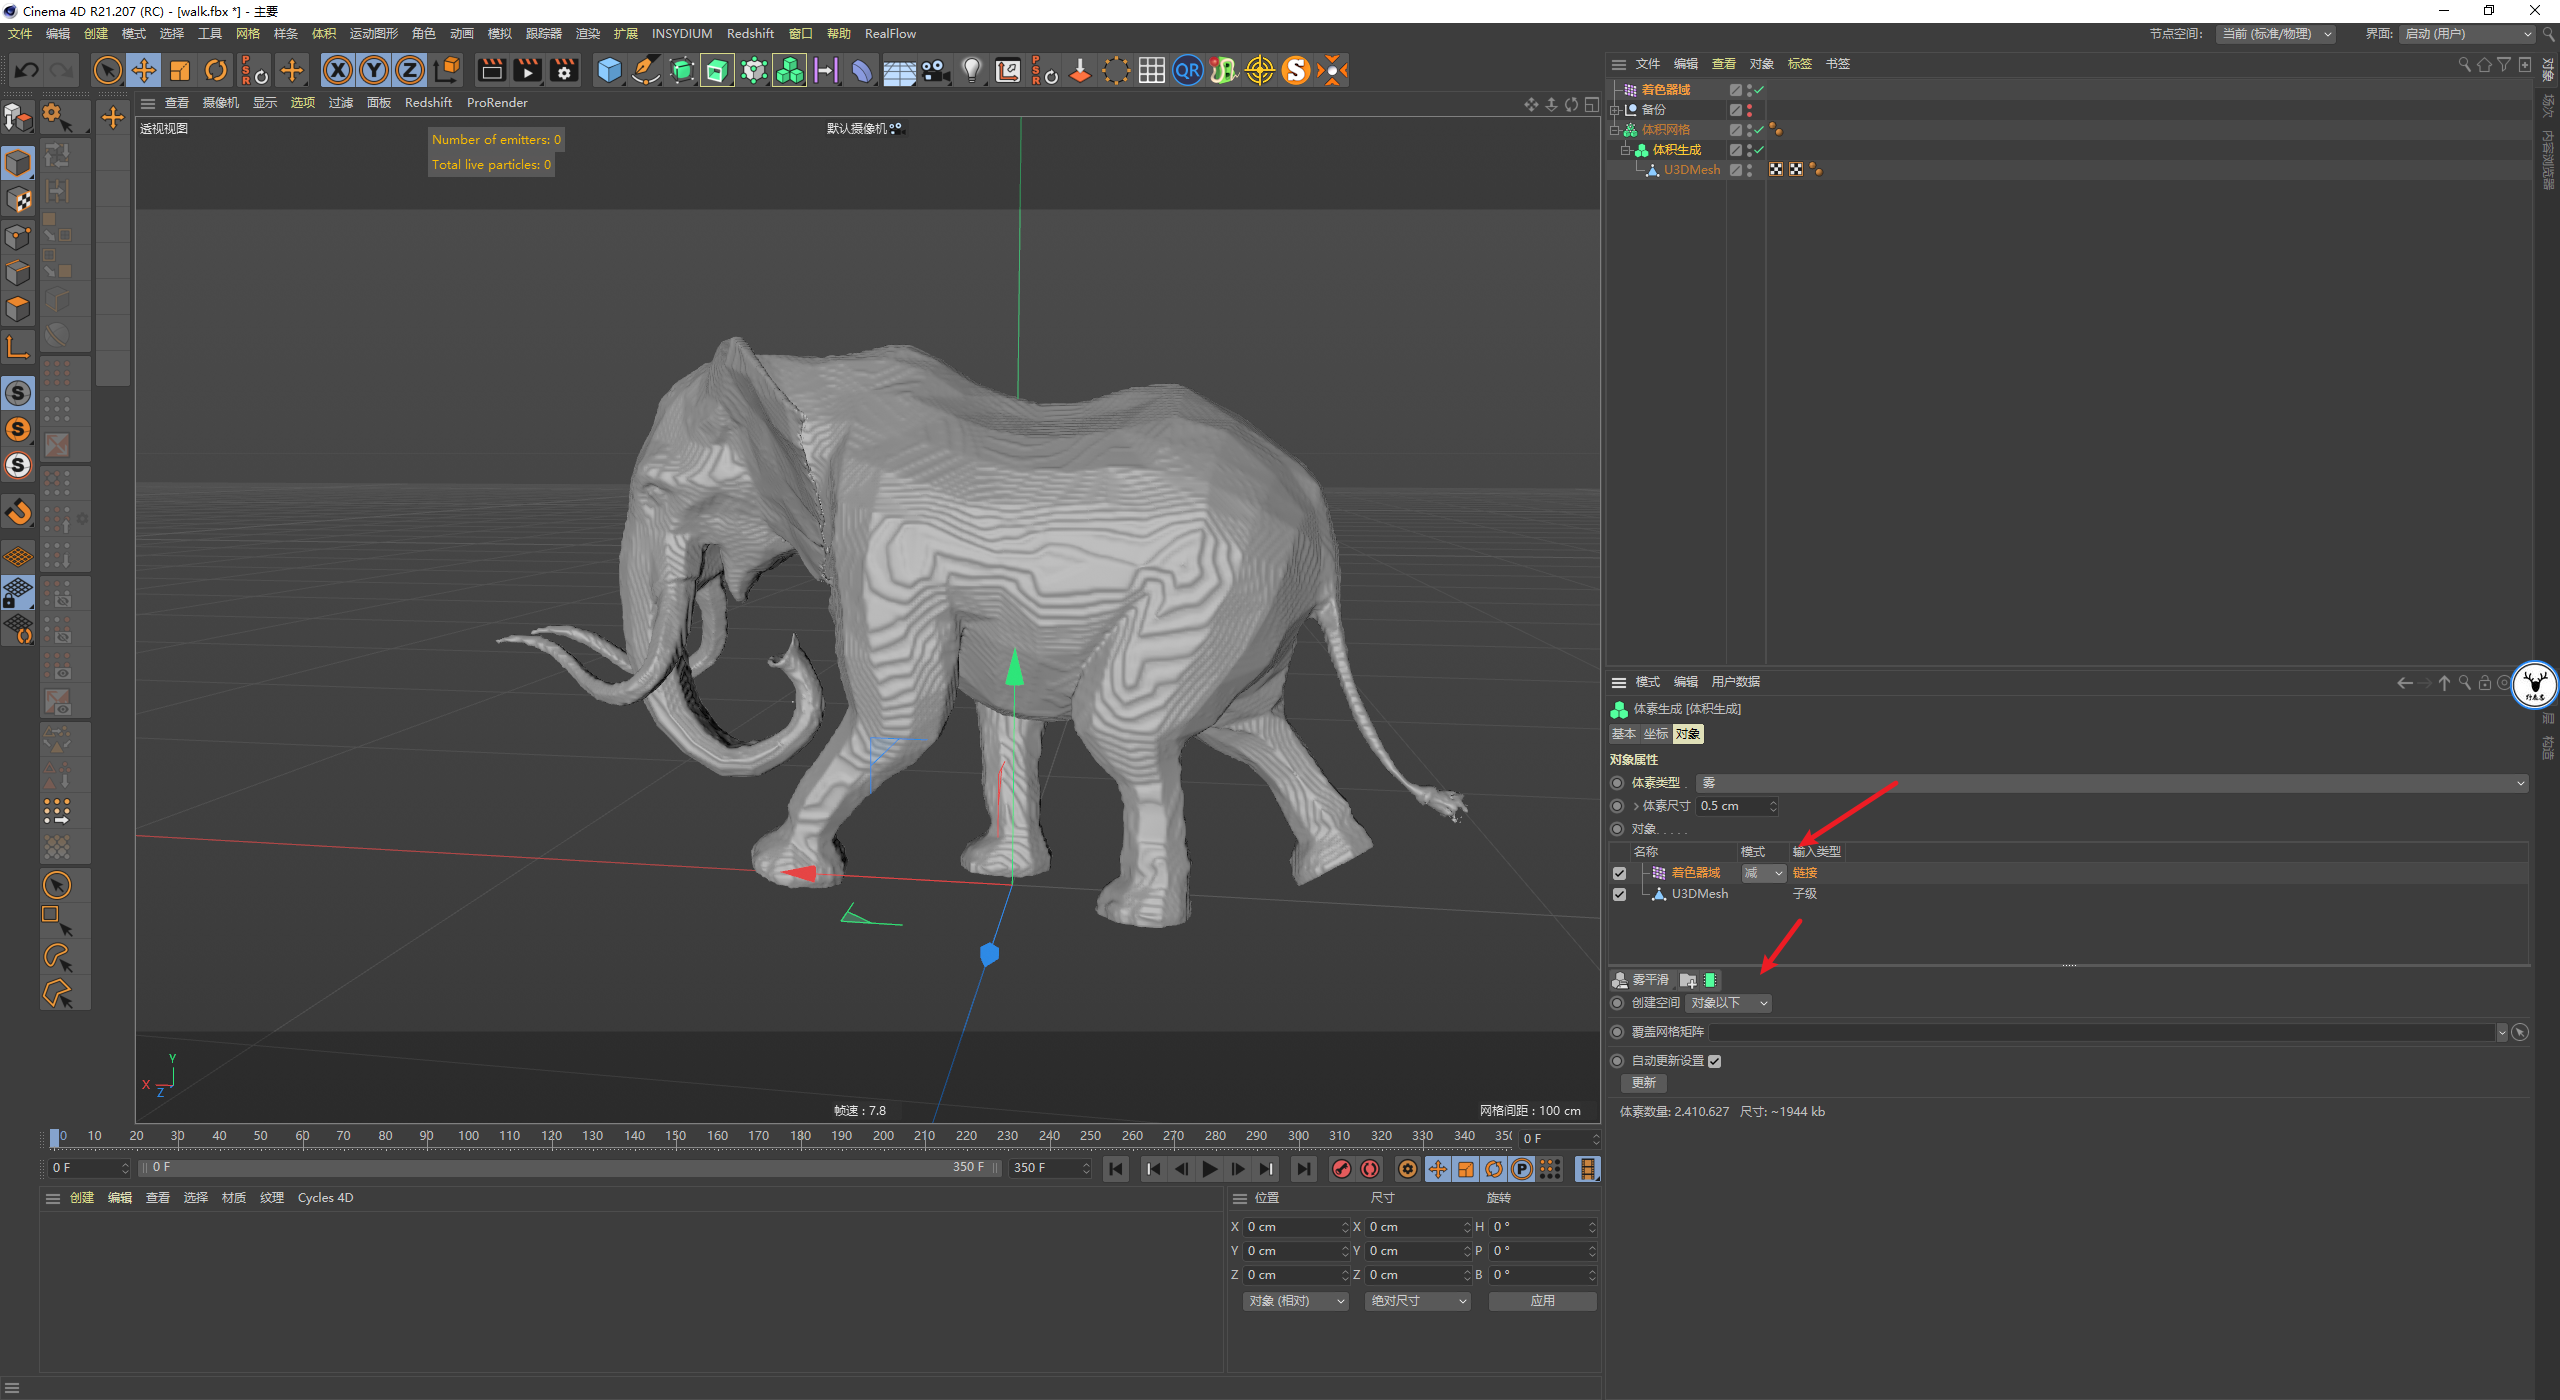Open Edit Render Settings icon
This screenshot has width=2560, height=1400.
[x=564, y=70]
